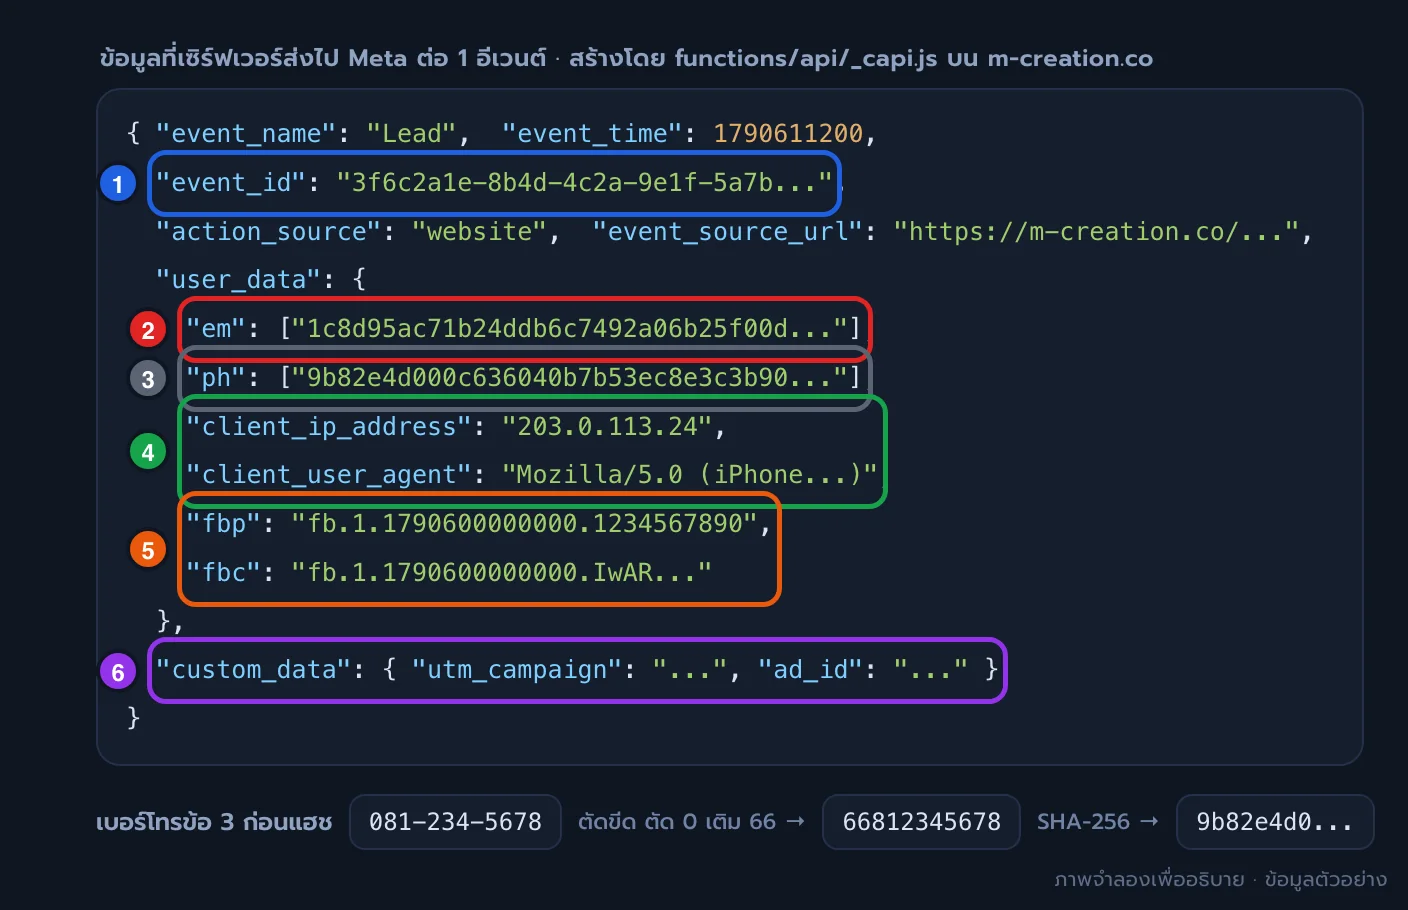Click the 9b82e4d0... hash result box

pos(1275,822)
